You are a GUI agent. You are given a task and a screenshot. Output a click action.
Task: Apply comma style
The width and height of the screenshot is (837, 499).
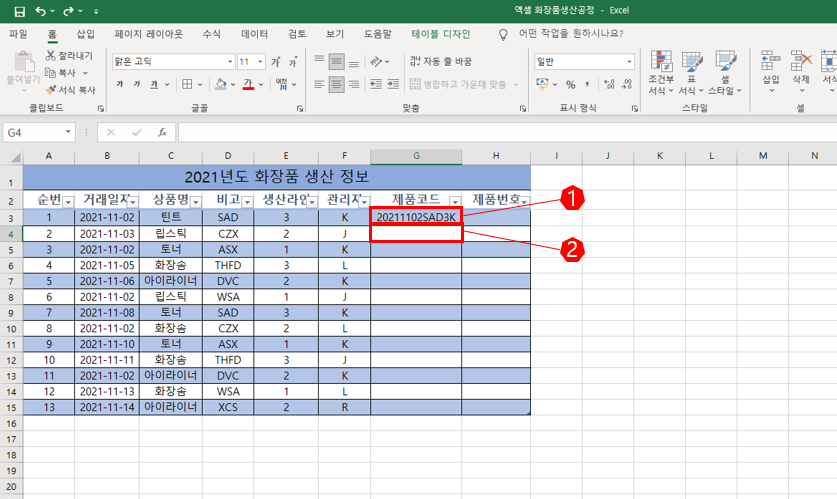(x=587, y=84)
